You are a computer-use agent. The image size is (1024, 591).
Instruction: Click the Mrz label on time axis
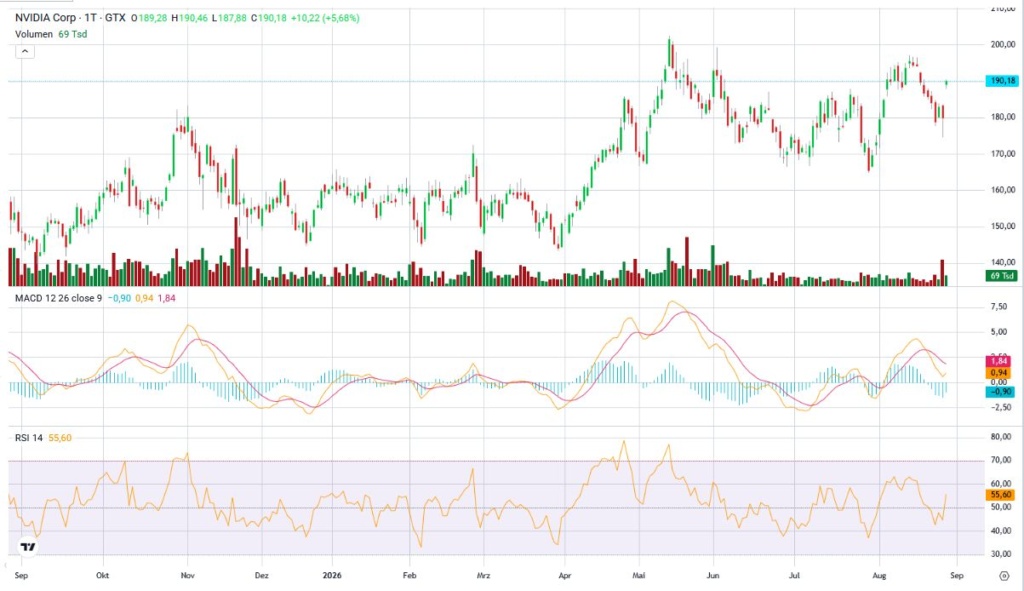coord(483,575)
